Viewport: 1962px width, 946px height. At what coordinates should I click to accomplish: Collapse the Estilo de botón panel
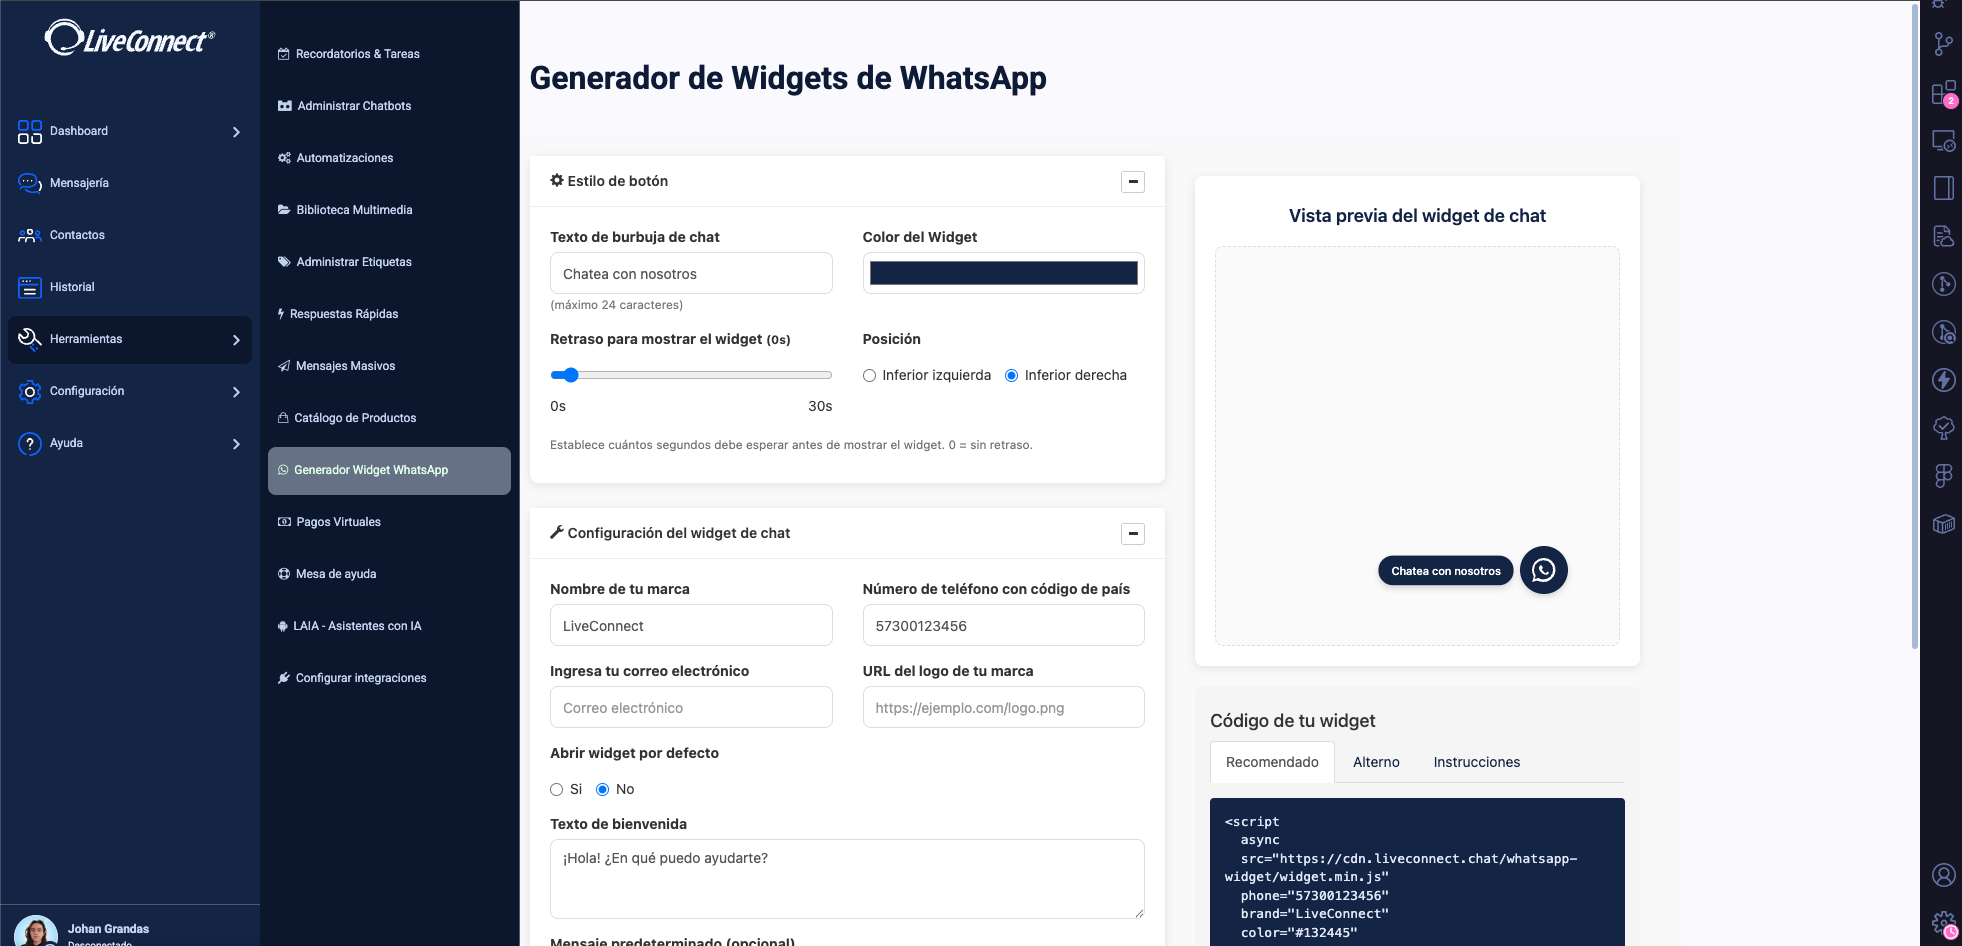tap(1133, 182)
